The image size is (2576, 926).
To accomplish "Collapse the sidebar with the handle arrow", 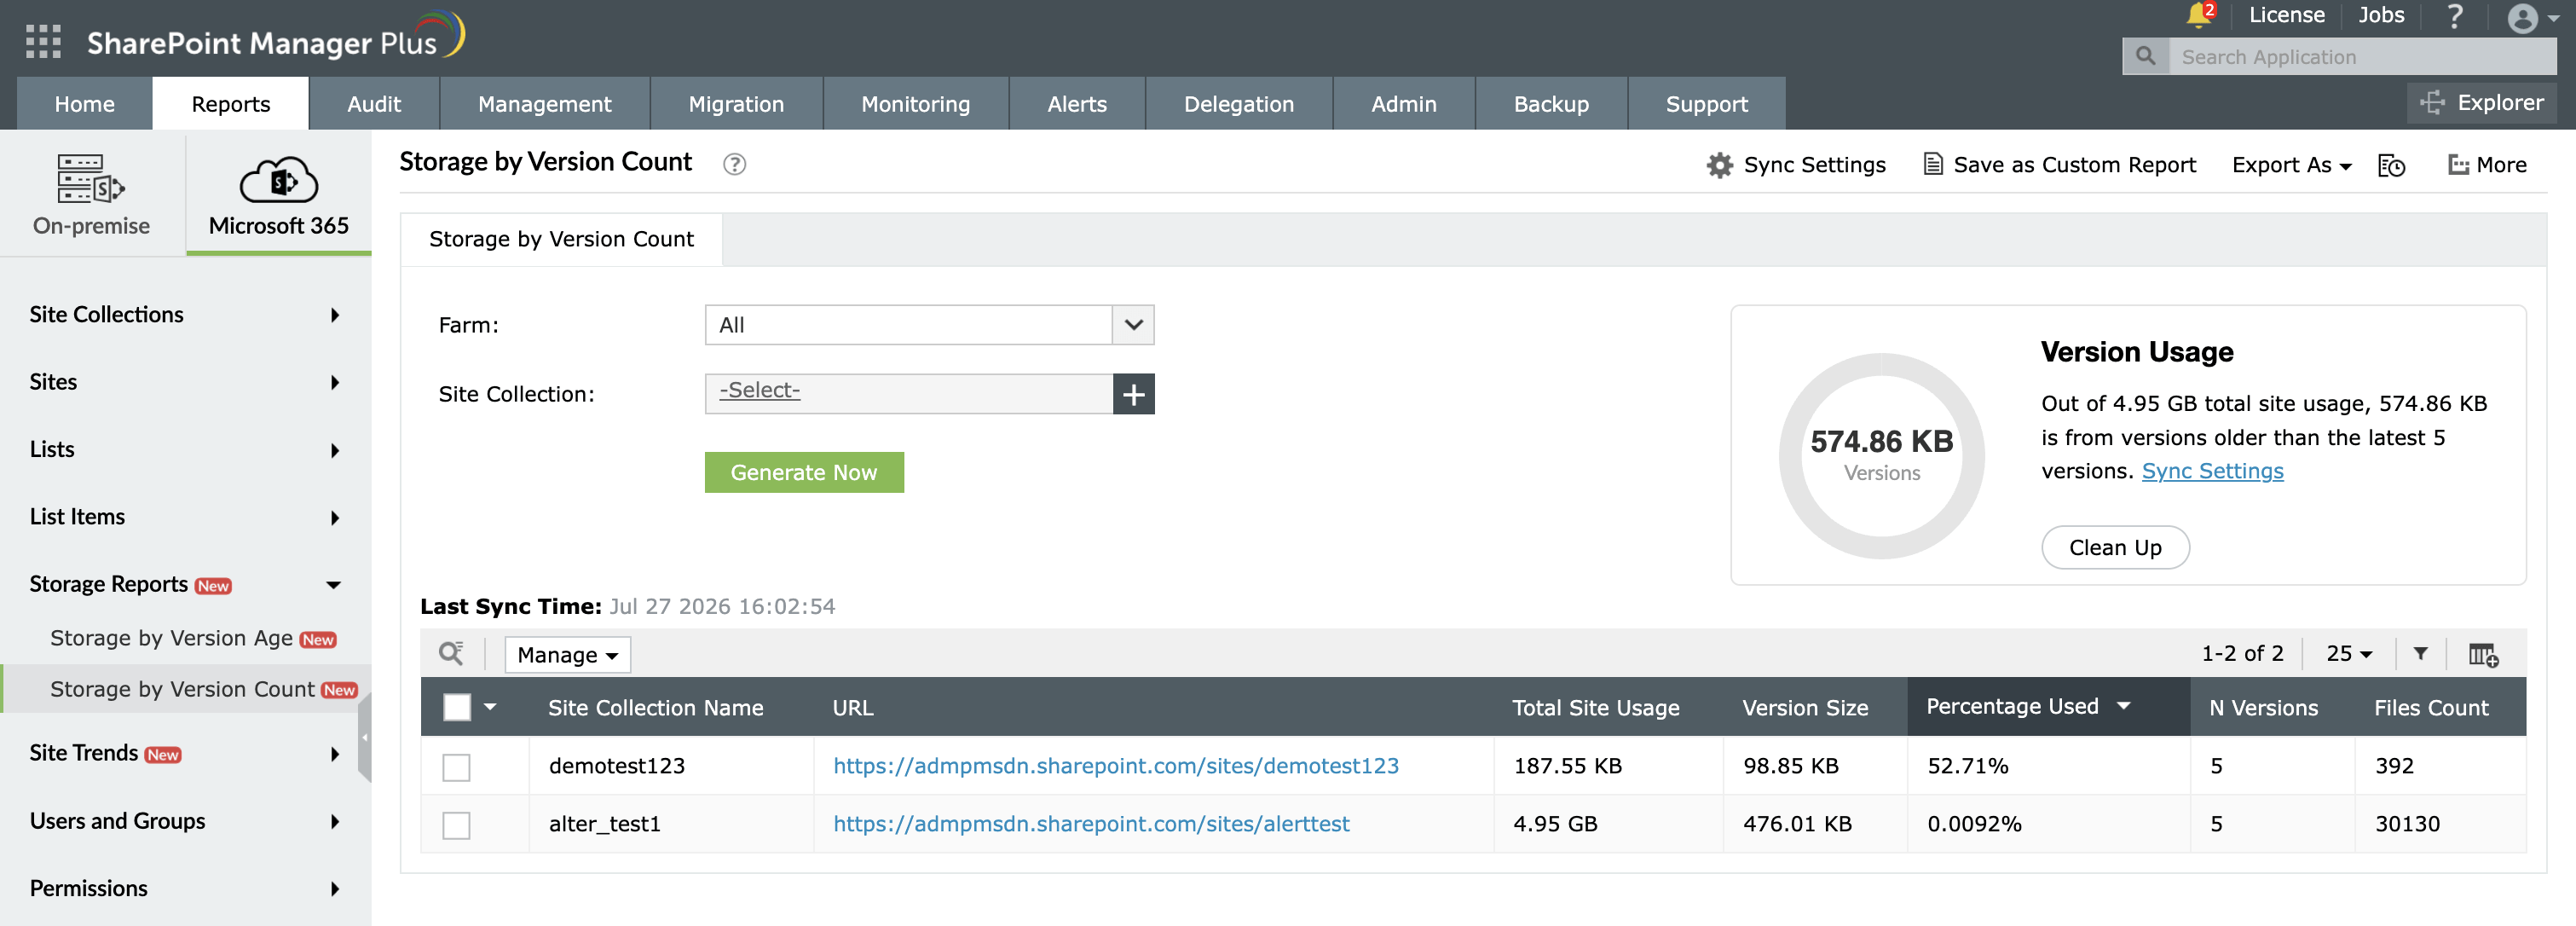I will 365,738.
